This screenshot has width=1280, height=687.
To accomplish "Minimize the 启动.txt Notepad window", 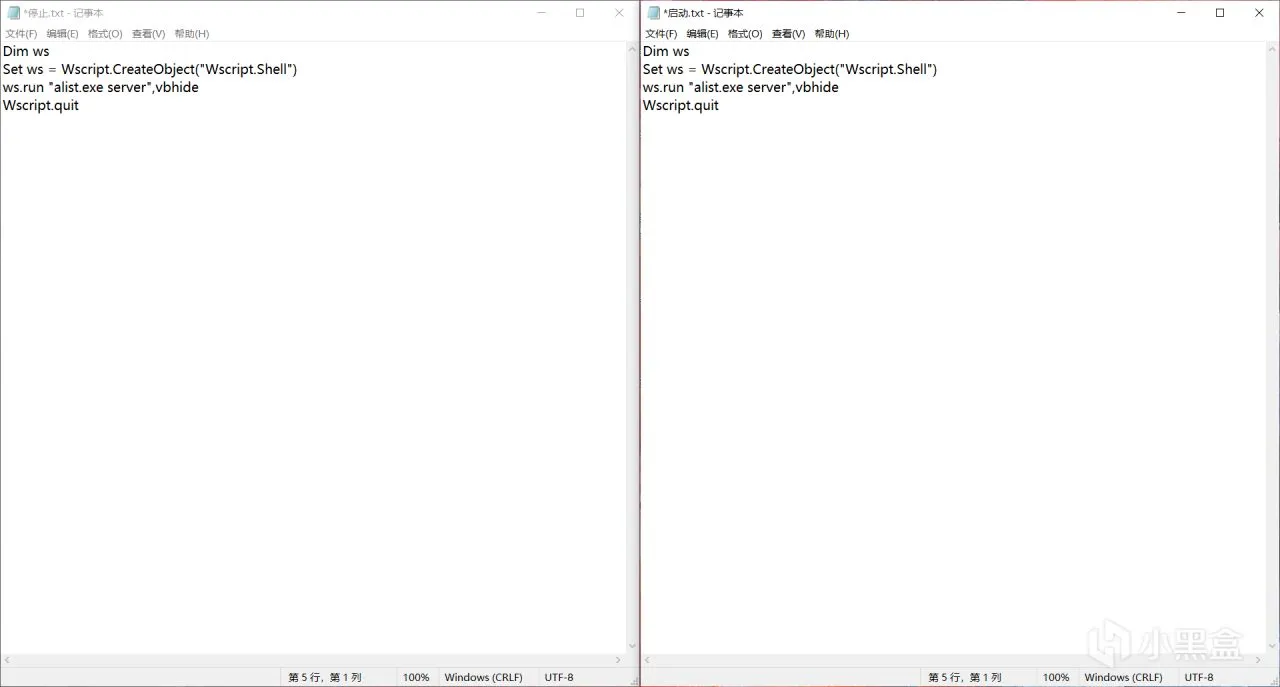I will click(x=1181, y=13).
